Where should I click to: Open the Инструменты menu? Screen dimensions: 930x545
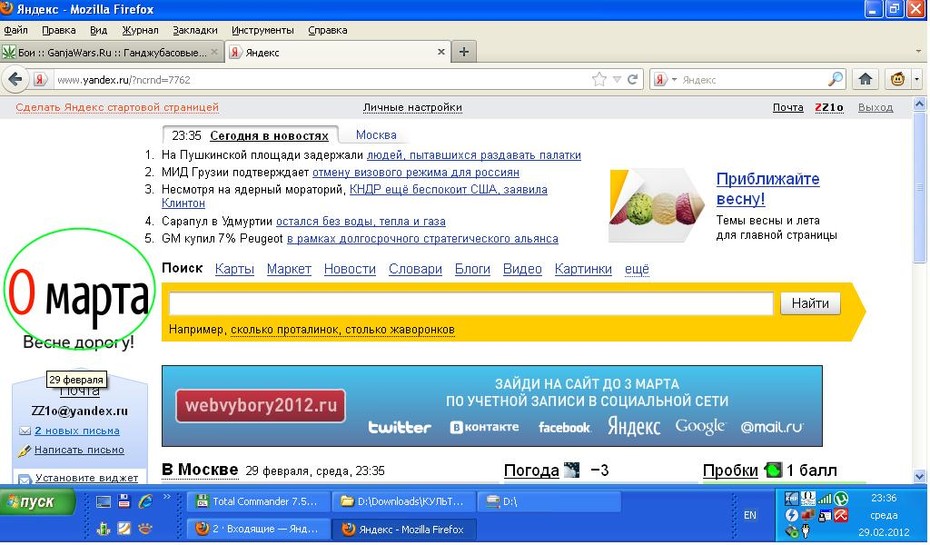pos(262,30)
